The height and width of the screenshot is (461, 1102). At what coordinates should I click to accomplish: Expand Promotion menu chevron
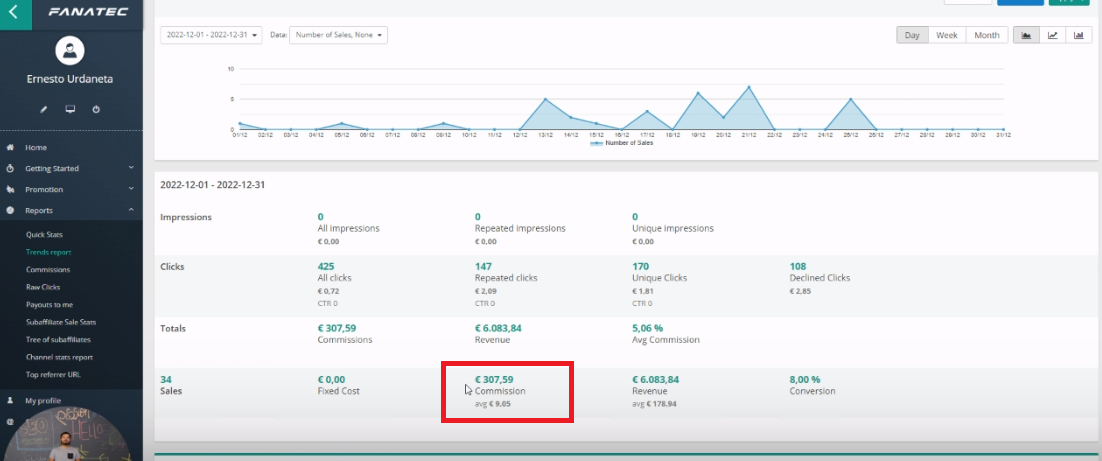pos(131,190)
